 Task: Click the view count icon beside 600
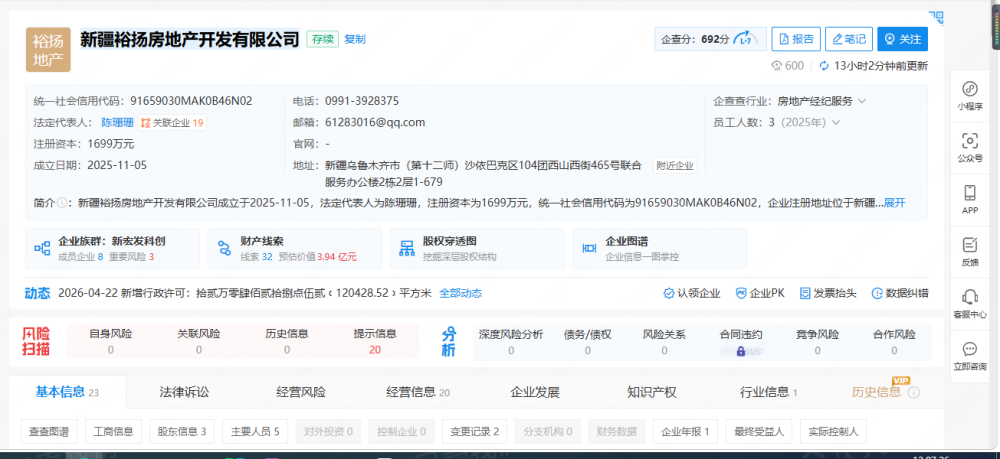pyautogui.click(x=776, y=66)
